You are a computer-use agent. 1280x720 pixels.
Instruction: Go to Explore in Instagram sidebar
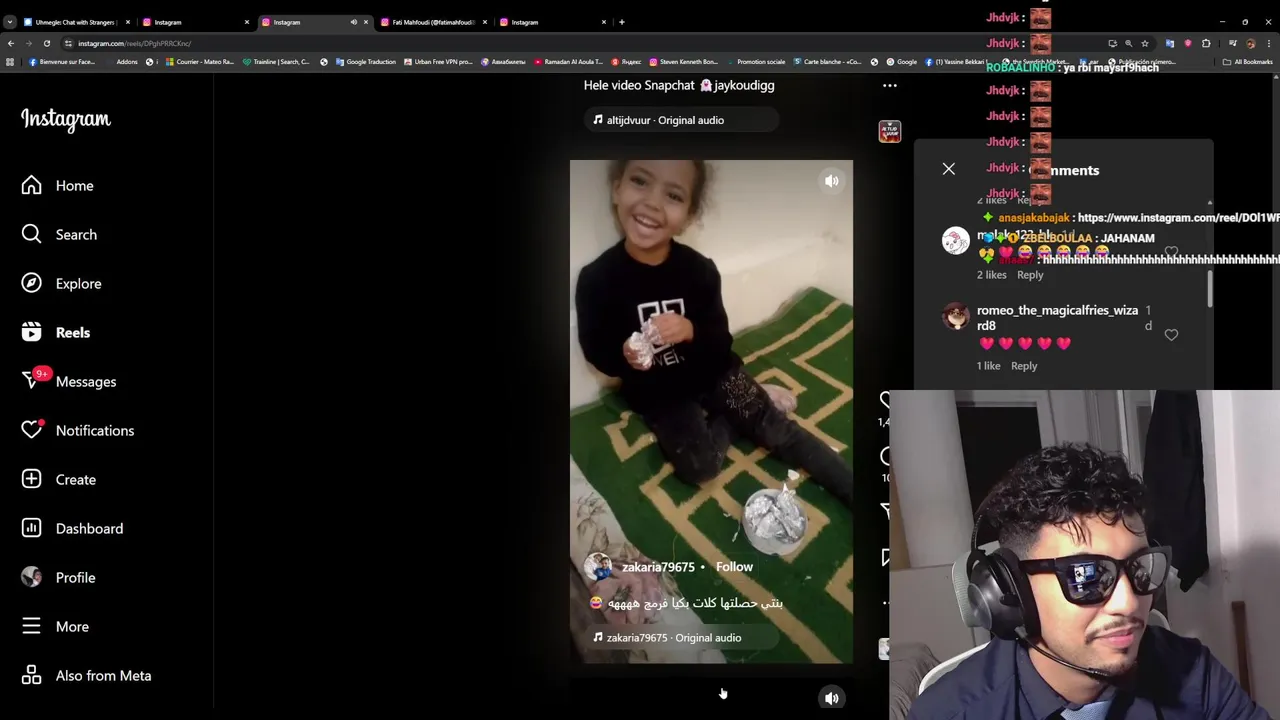click(62, 283)
